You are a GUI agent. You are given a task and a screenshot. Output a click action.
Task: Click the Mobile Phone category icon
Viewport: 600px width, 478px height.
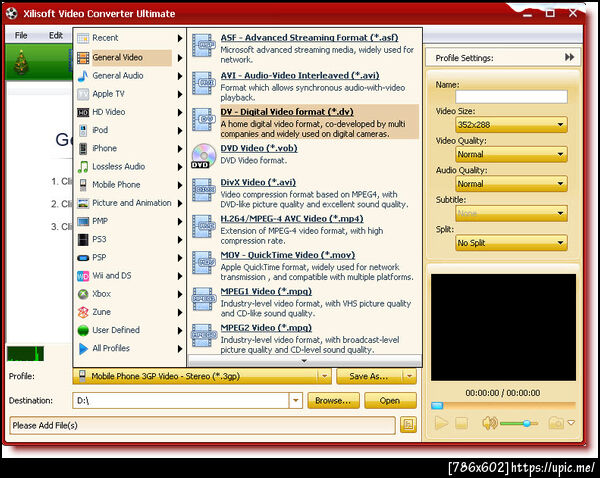tap(83, 185)
